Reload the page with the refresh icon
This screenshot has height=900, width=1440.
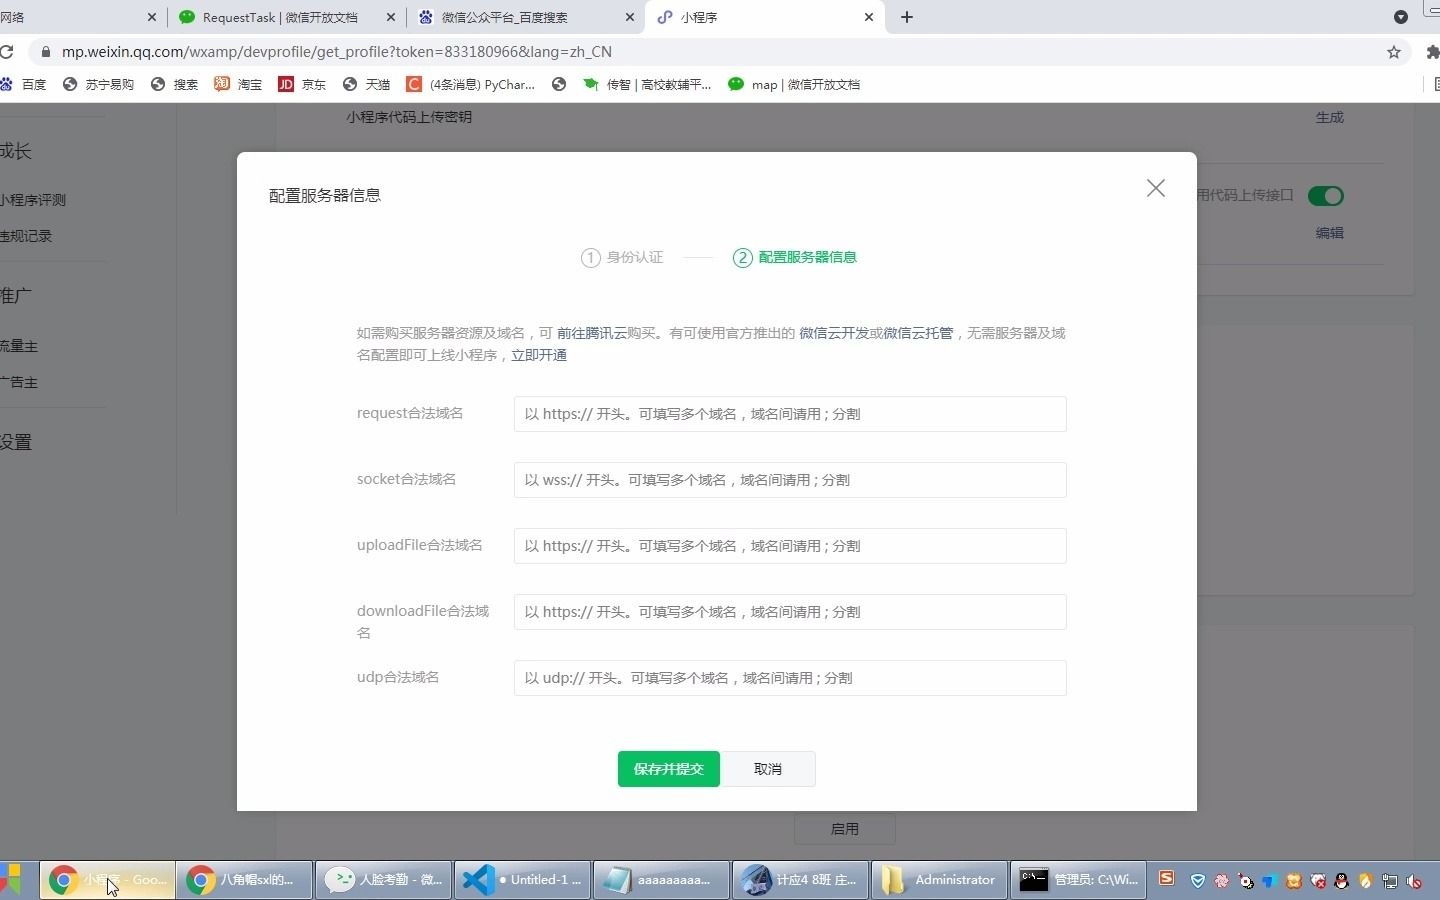coord(6,52)
